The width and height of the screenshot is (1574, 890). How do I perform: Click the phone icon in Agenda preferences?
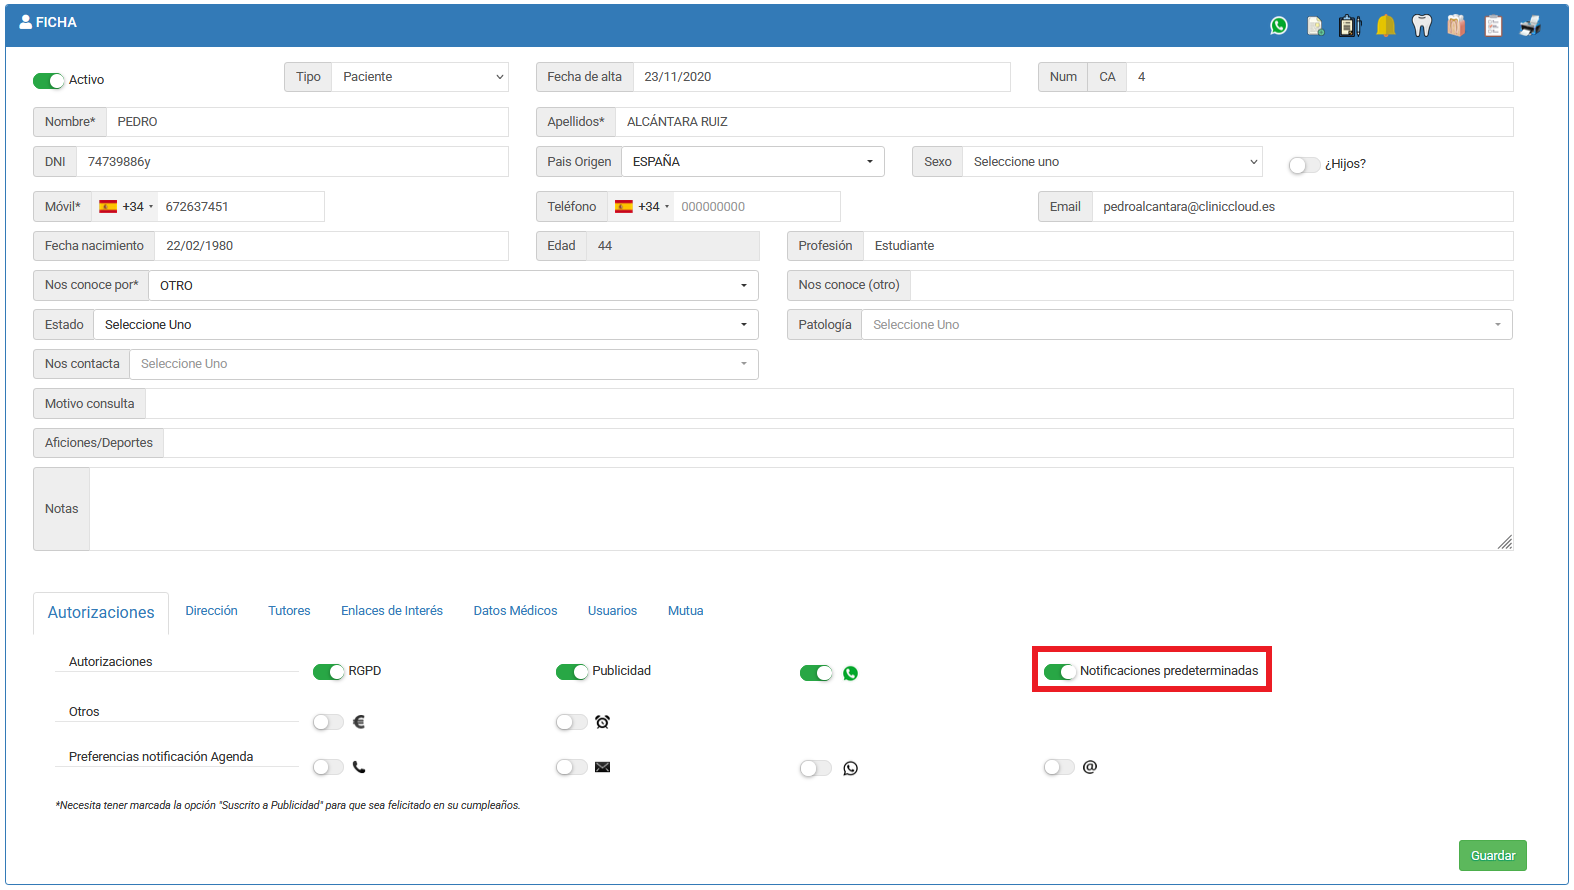(x=359, y=767)
